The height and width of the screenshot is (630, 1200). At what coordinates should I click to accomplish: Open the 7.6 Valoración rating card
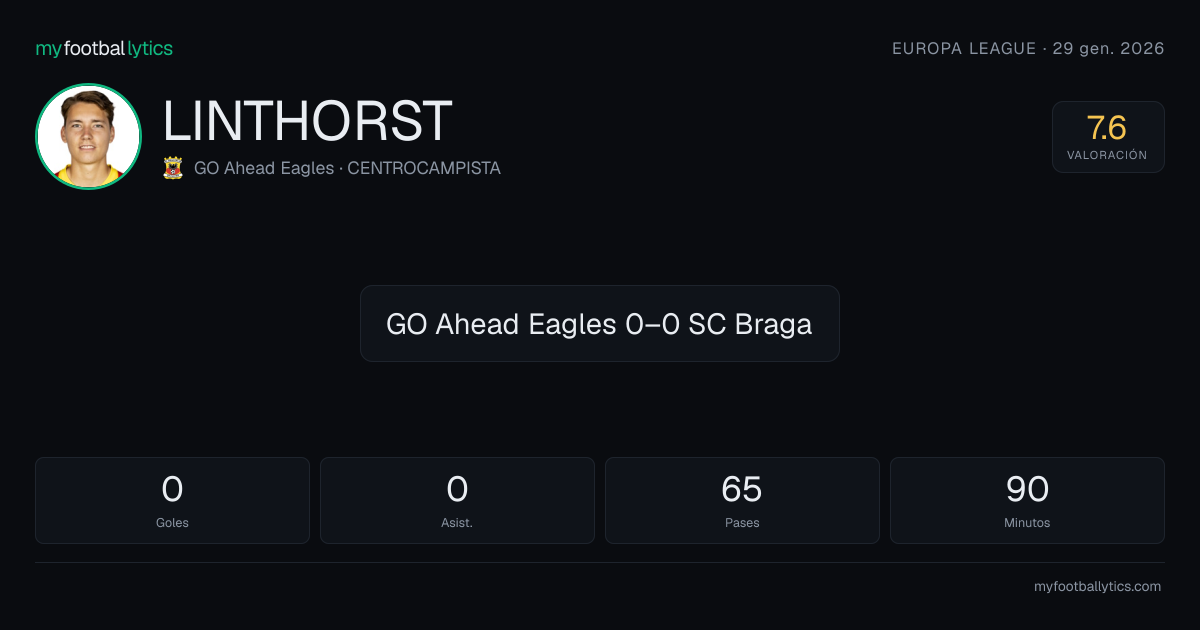click(1108, 137)
